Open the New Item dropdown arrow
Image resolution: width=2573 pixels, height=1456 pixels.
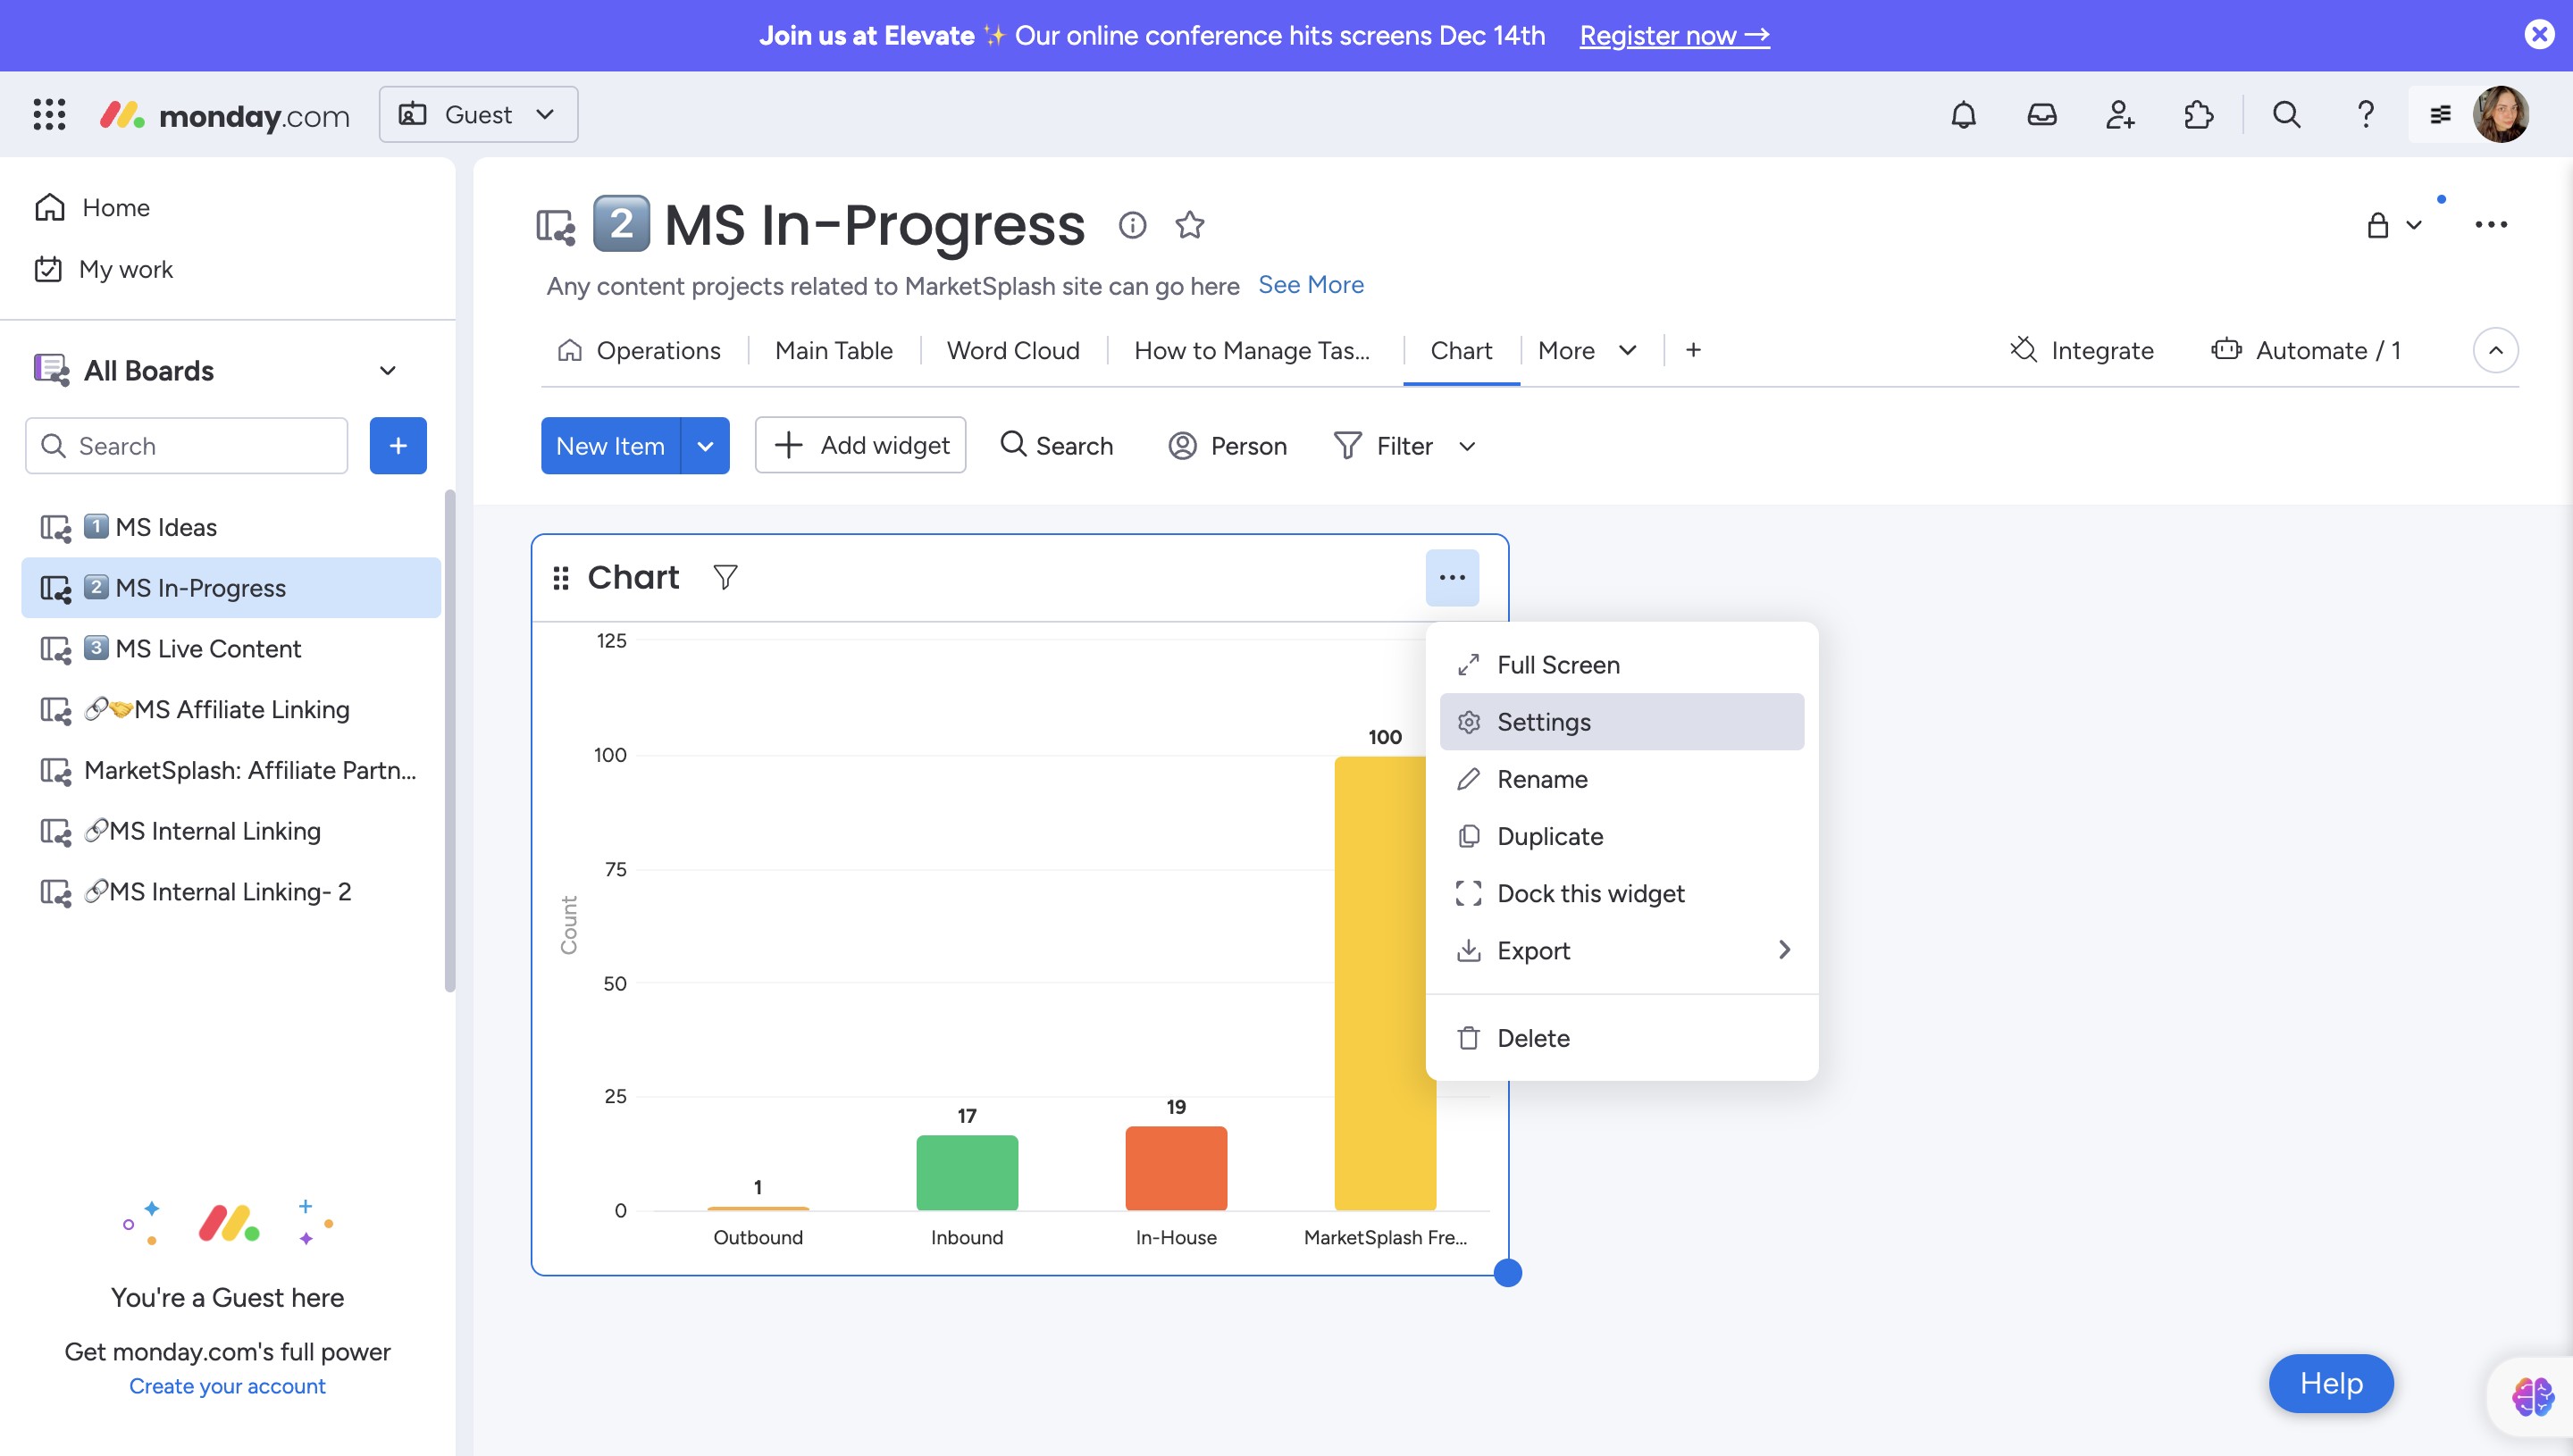point(705,446)
